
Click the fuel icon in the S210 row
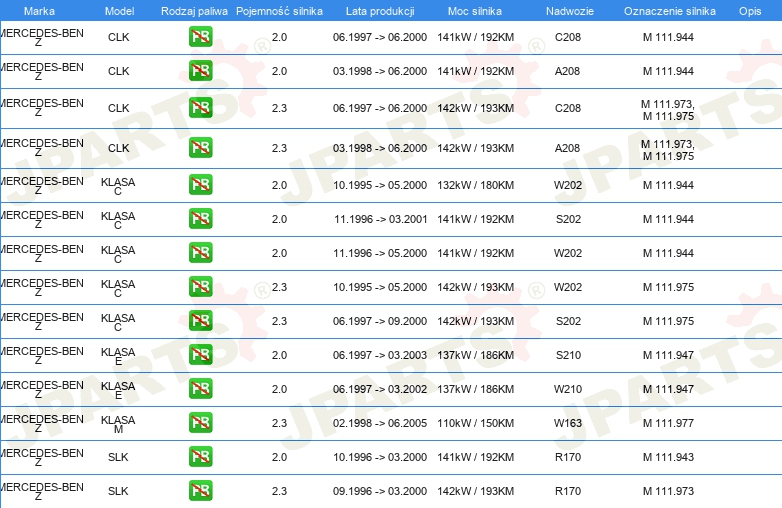200,354
